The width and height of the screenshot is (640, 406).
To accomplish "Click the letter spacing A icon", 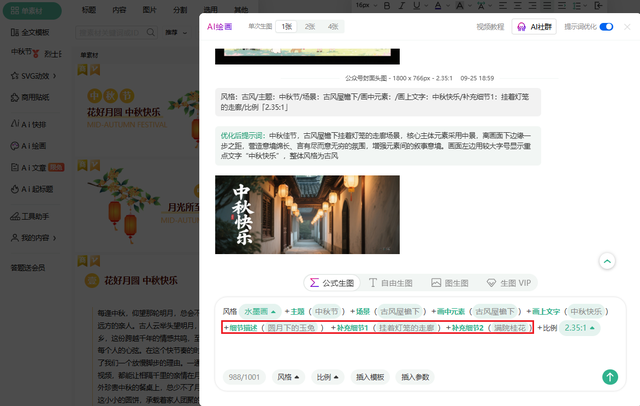I will [481, 6].
